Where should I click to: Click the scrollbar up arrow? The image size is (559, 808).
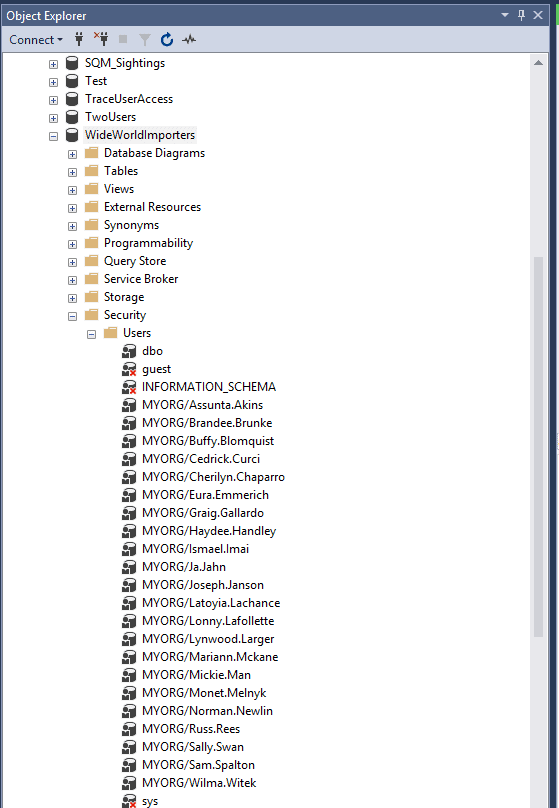point(538,63)
